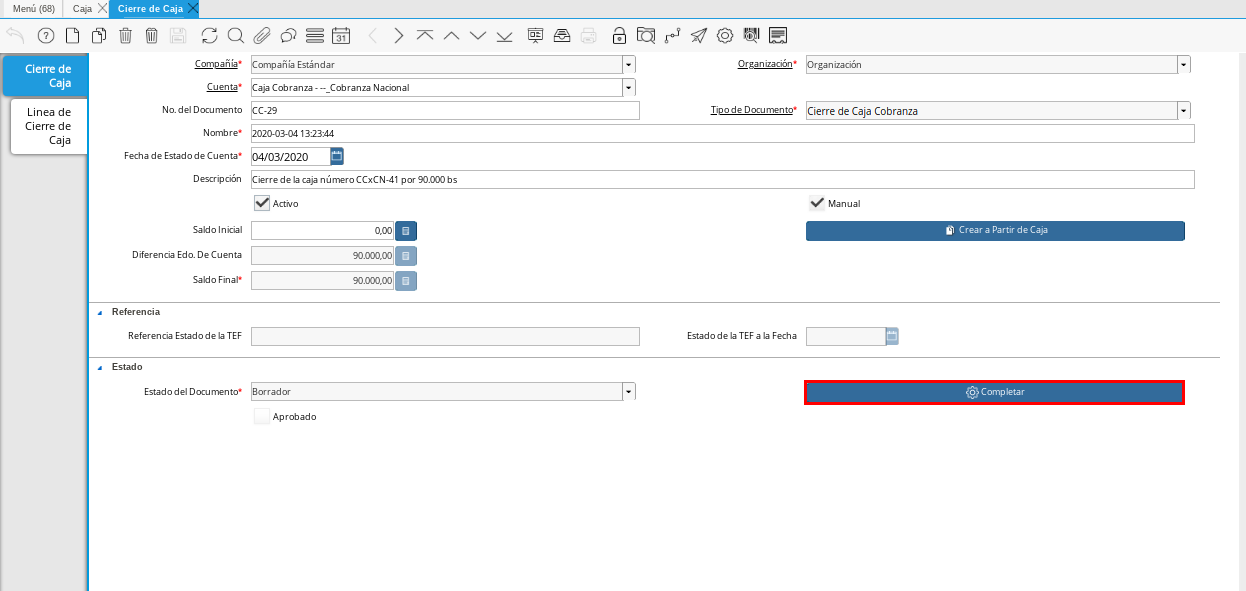Click the Saldo Inicial amount field
Image resolution: width=1246 pixels, height=591 pixels.
(x=323, y=230)
